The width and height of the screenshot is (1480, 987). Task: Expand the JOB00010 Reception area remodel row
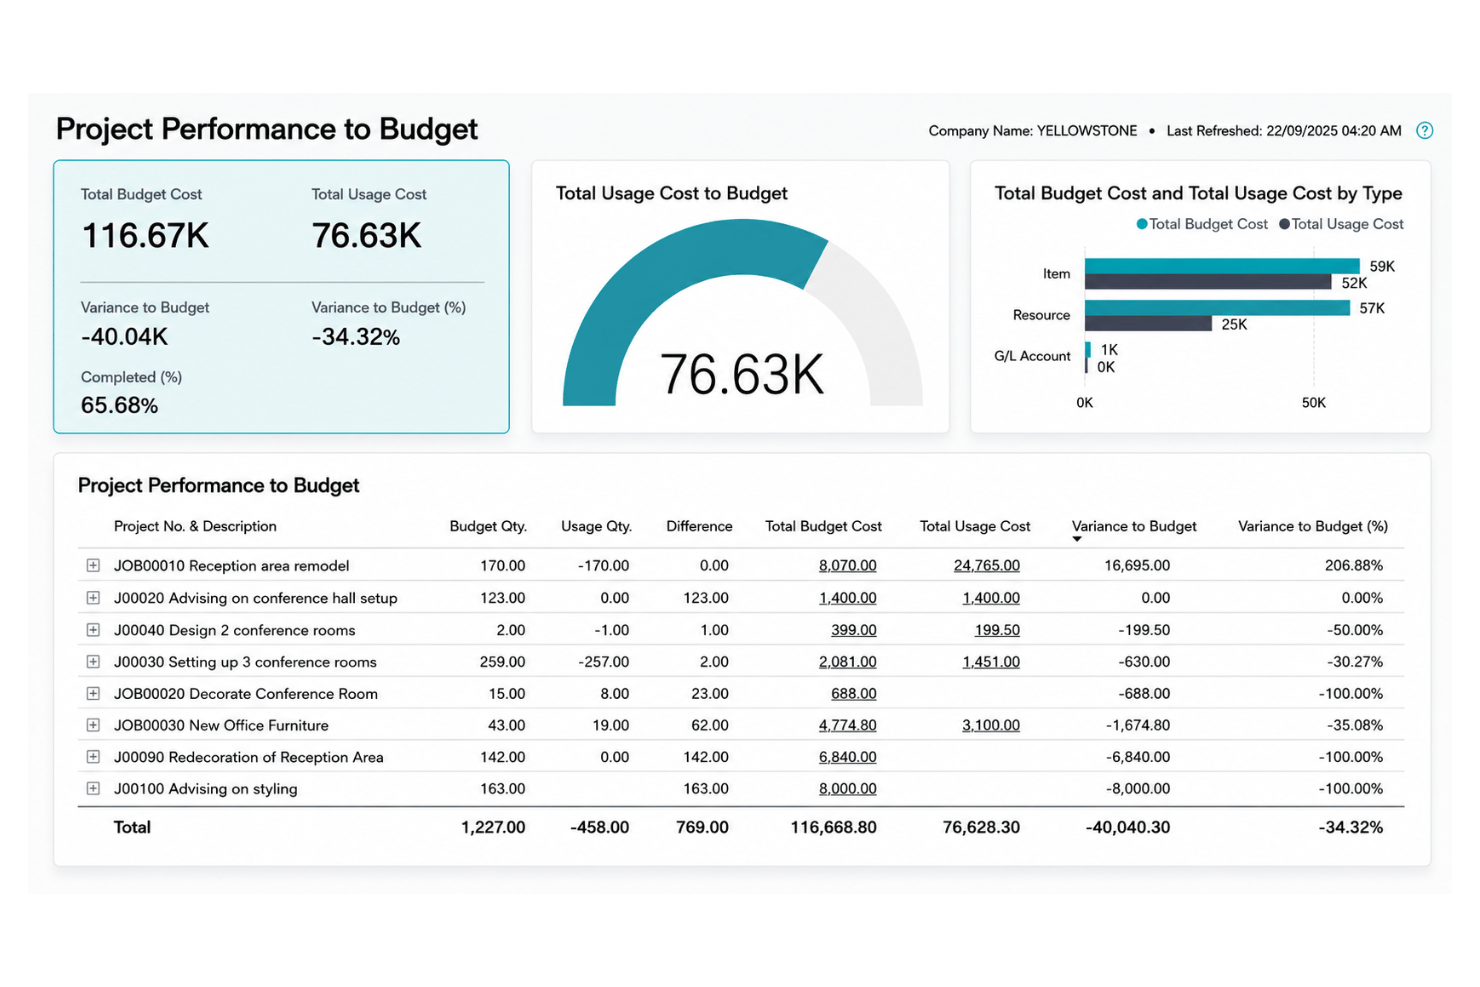[x=93, y=565]
